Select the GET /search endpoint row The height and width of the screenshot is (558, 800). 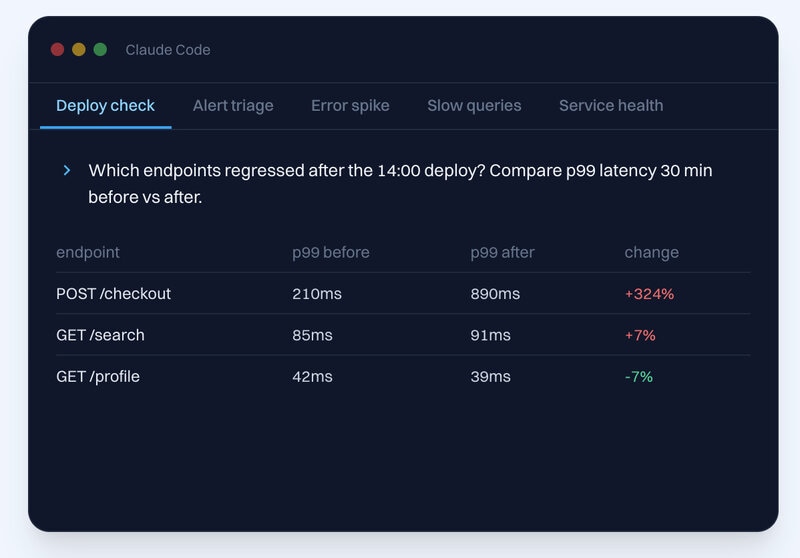[403, 335]
